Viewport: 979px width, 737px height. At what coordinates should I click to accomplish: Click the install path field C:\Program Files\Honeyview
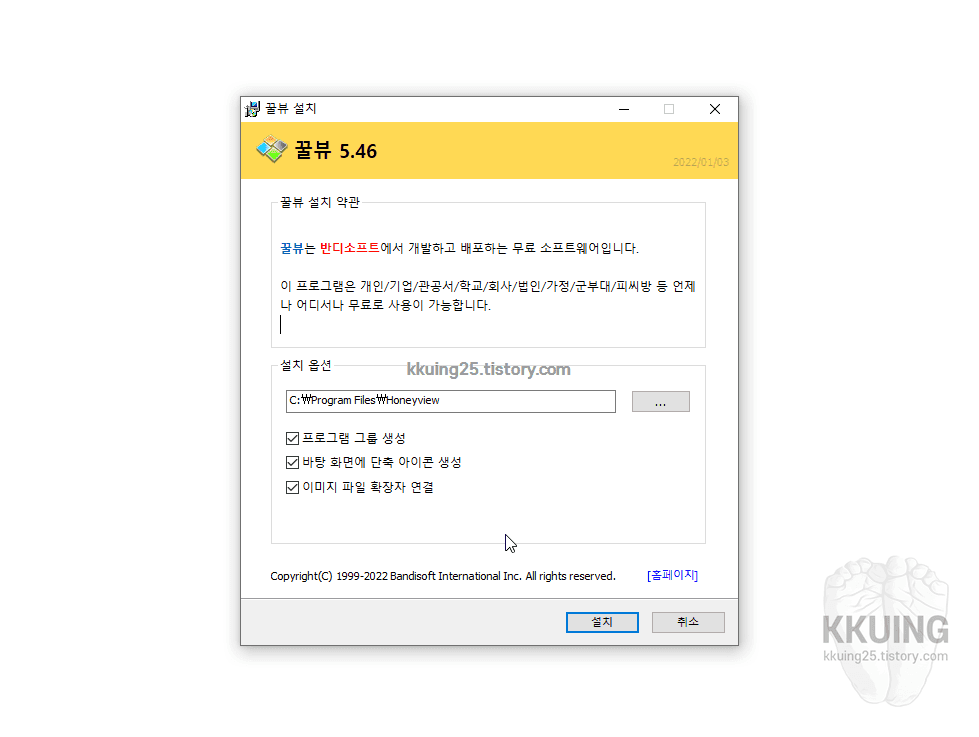[x=451, y=401]
